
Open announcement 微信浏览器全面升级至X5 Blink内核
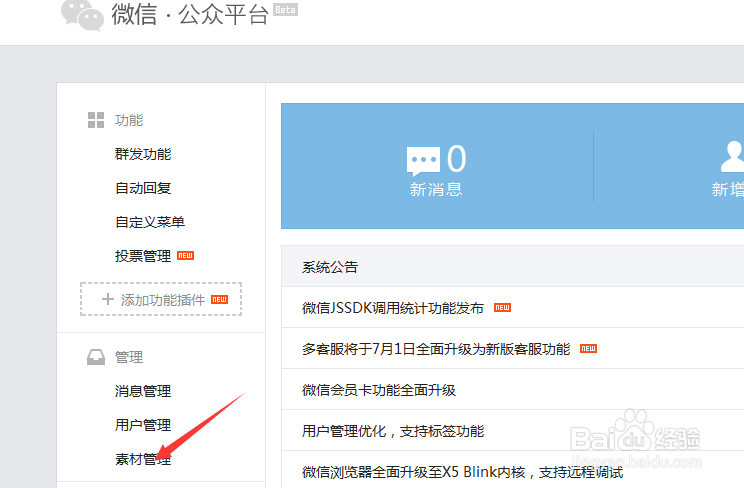coord(463,472)
